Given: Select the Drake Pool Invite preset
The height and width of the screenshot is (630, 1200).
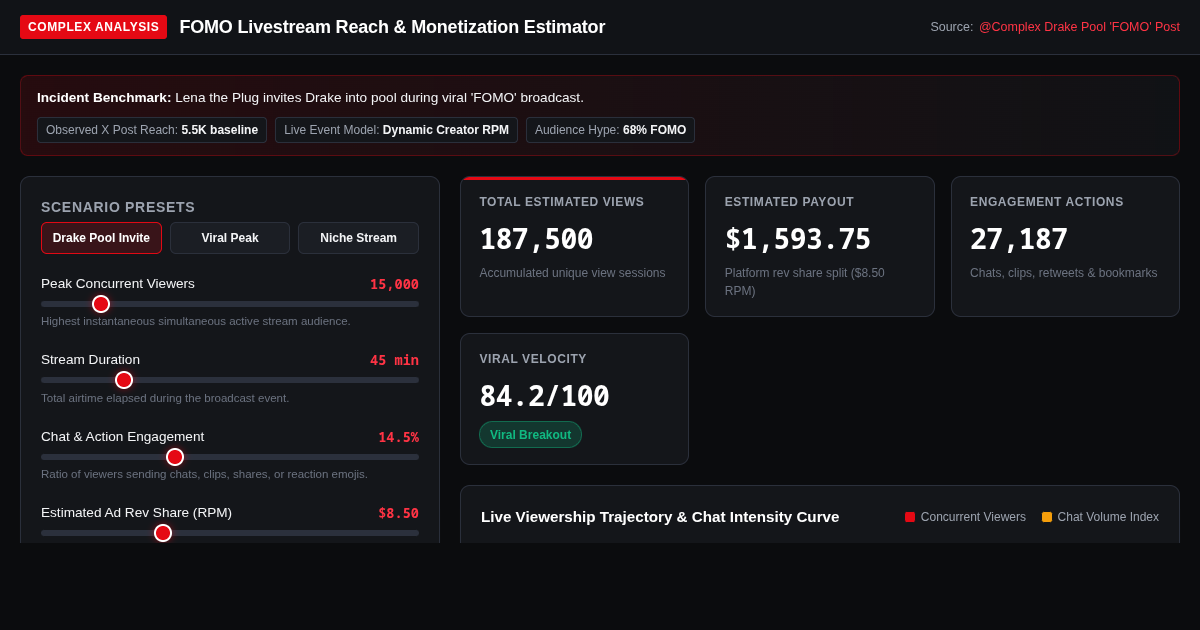Looking at the screenshot, I should tap(101, 238).
